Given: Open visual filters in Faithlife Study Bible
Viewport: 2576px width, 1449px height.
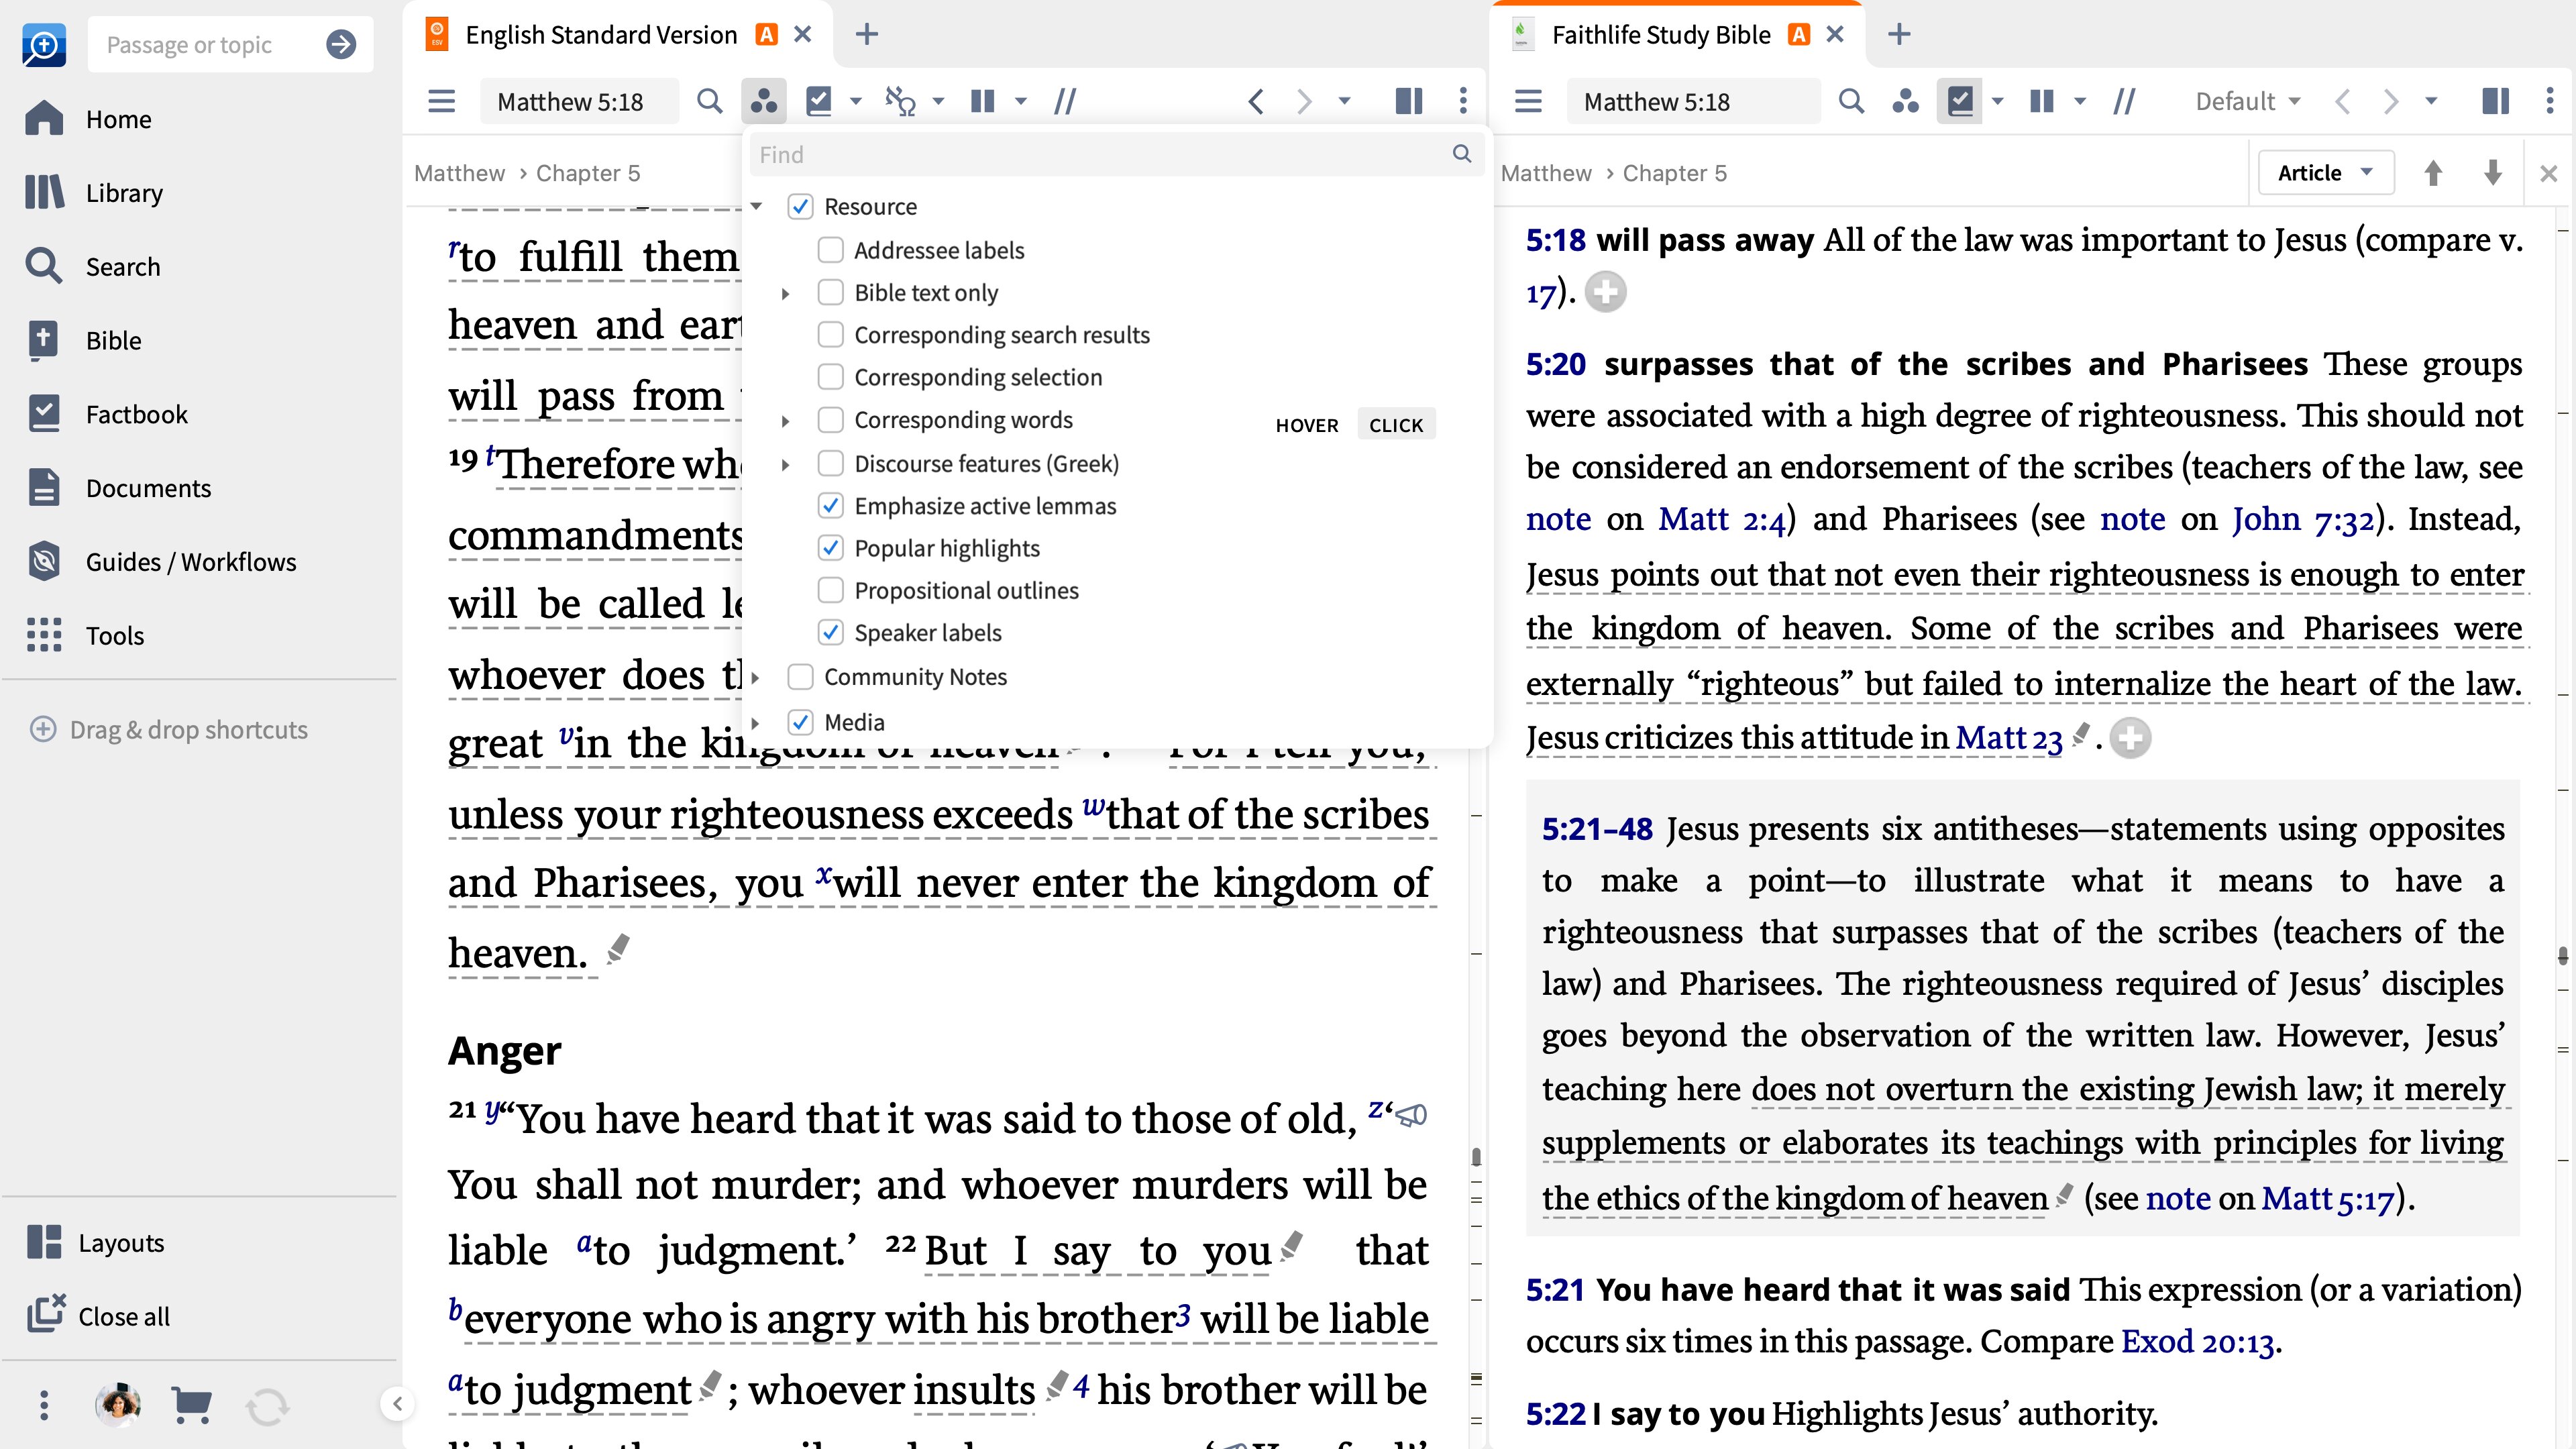Looking at the screenshot, I should point(1905,101).
